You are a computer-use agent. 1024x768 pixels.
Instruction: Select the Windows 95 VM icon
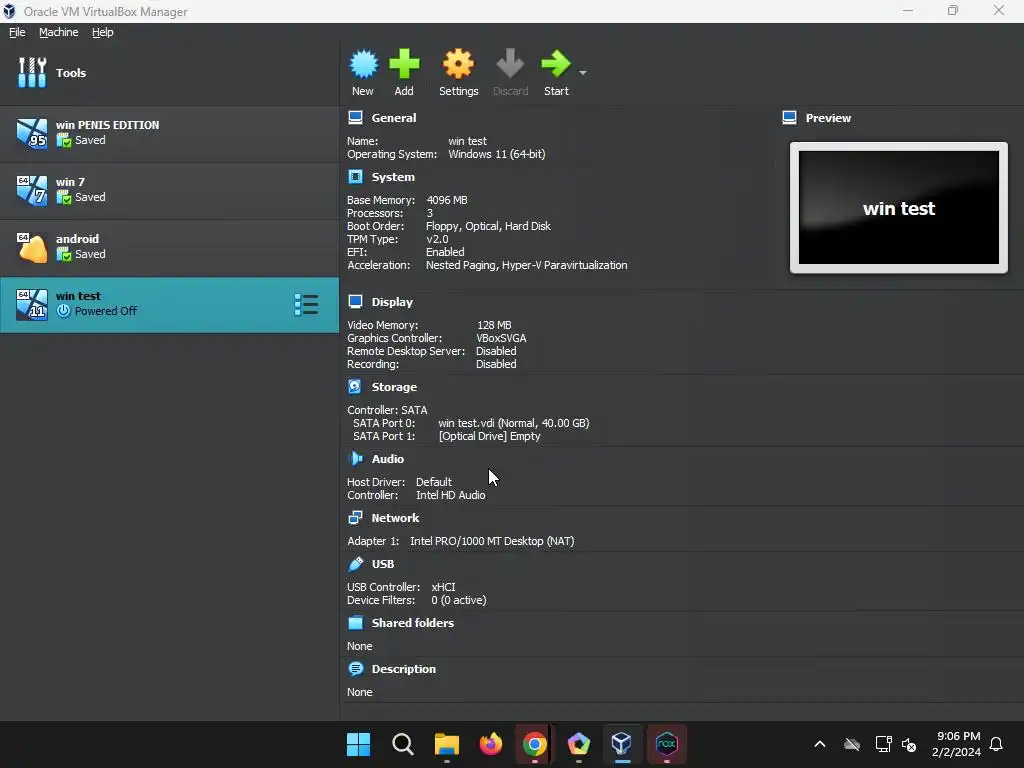[x=32, y=133]
